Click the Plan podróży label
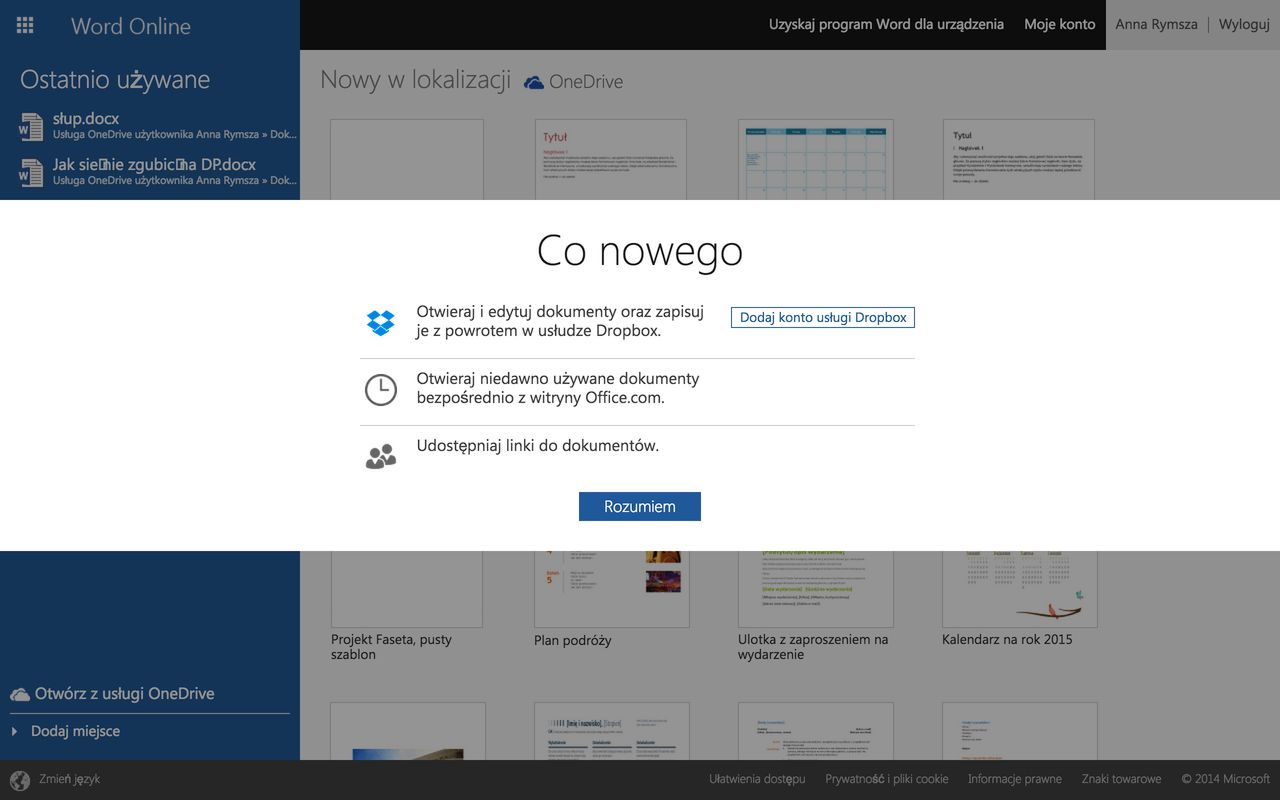This screenshot has height=800, width=1280. coord(573,640)
